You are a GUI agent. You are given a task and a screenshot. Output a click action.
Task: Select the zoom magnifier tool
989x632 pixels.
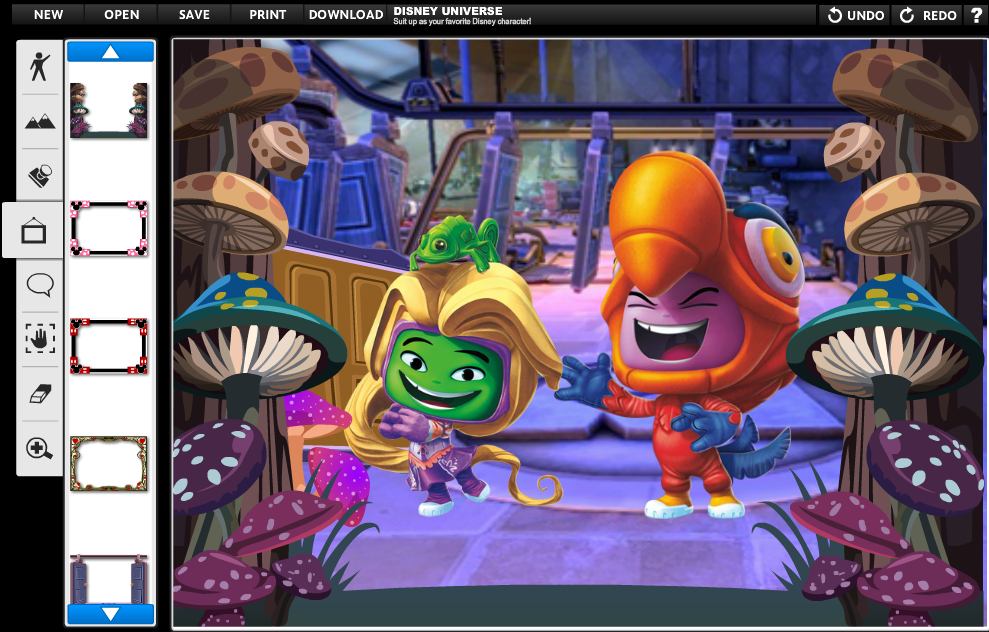[x=40, y=448]
